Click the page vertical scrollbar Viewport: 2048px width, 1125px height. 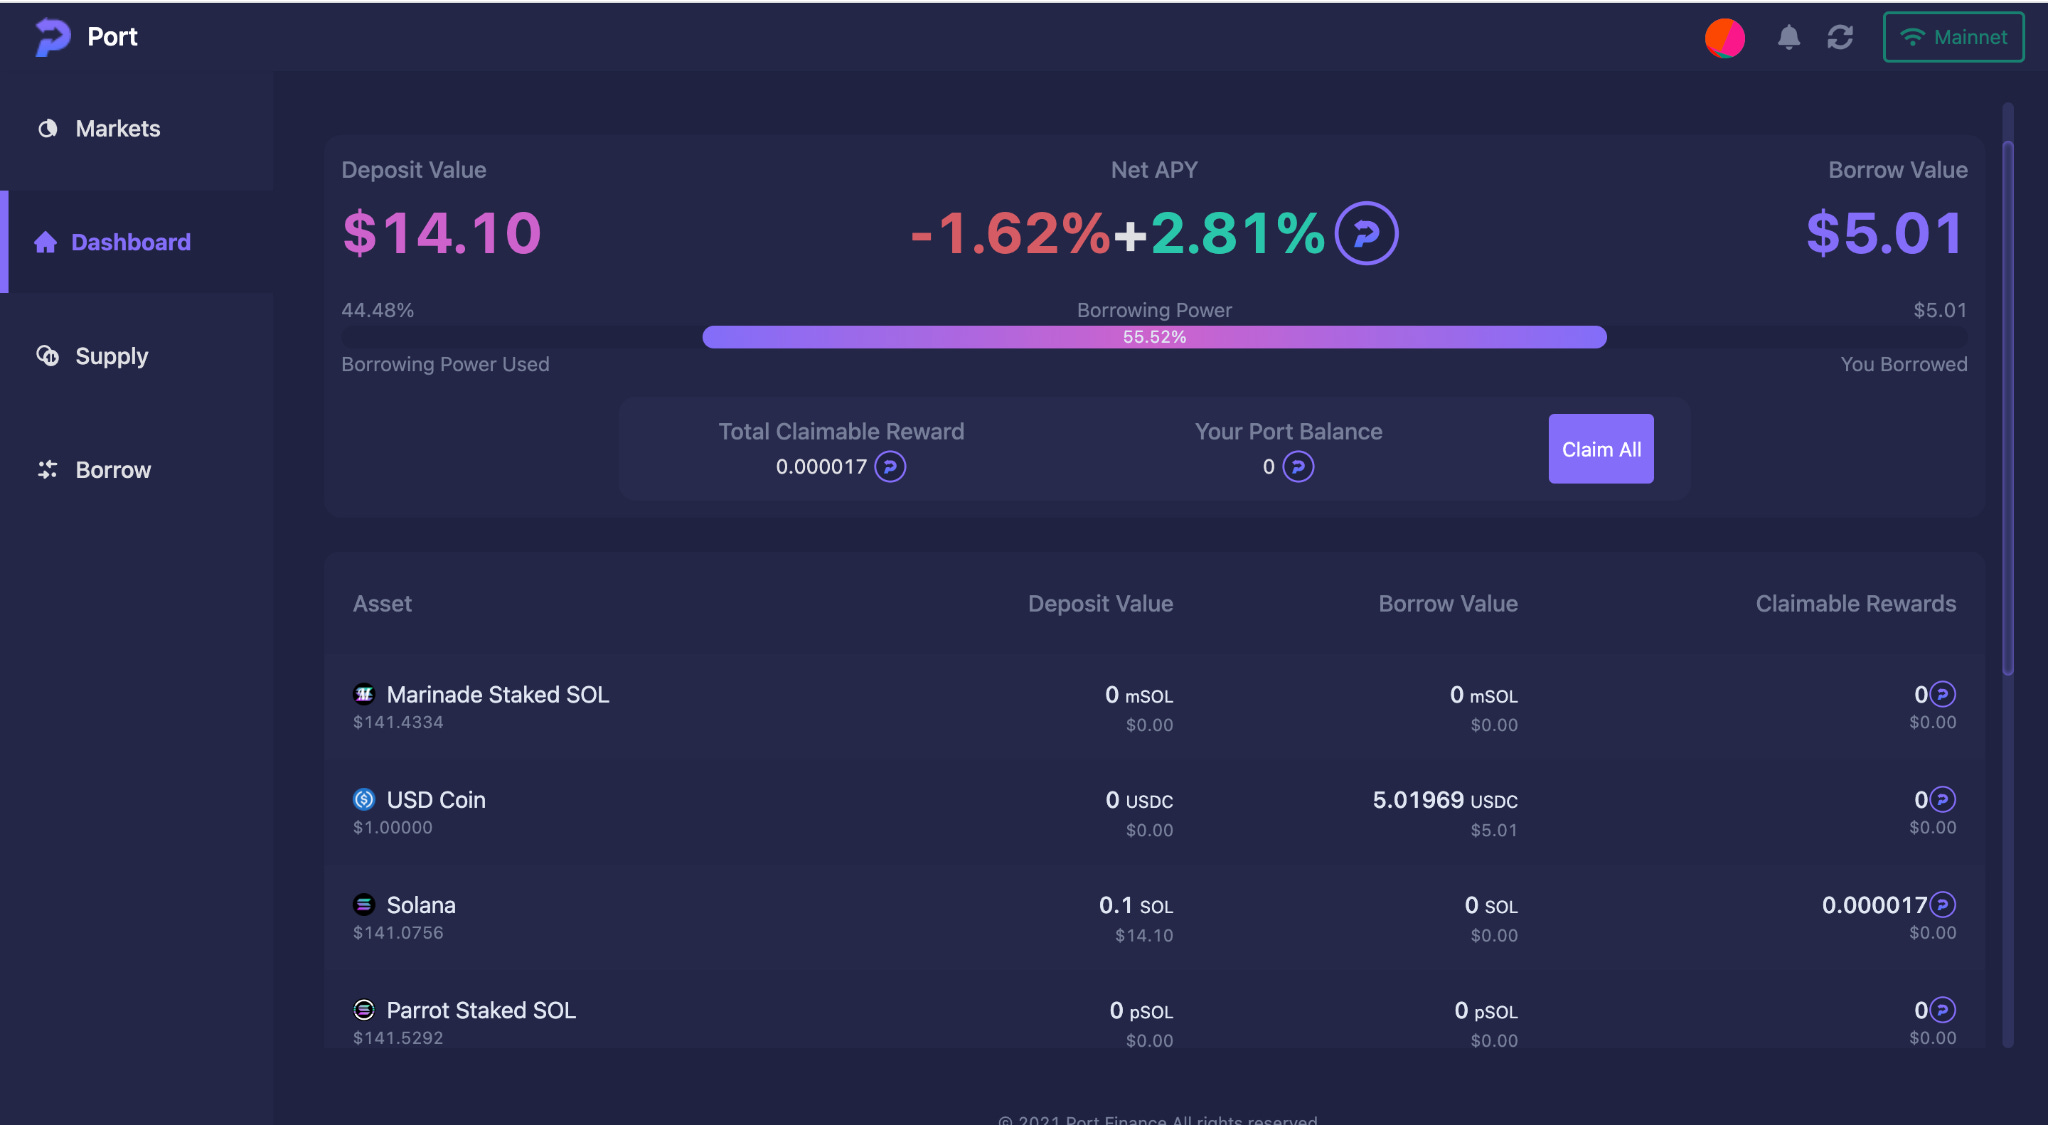[2008, 408]
